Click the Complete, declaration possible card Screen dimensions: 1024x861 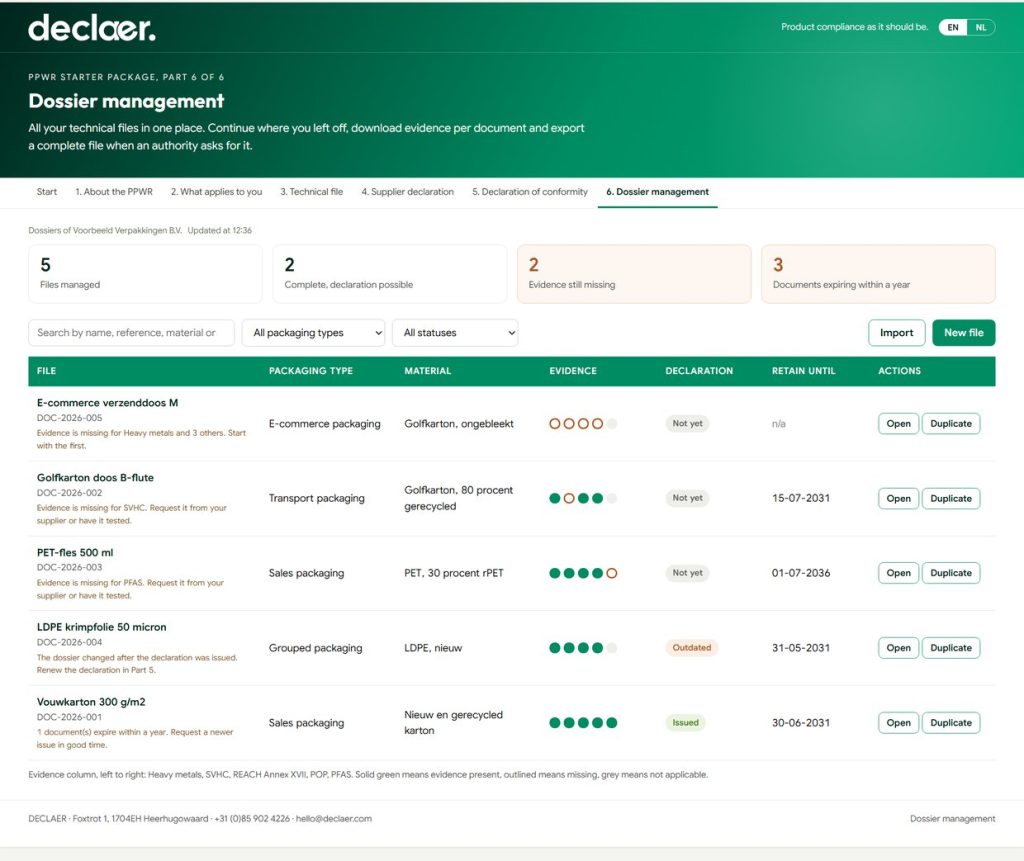[389, 274]
